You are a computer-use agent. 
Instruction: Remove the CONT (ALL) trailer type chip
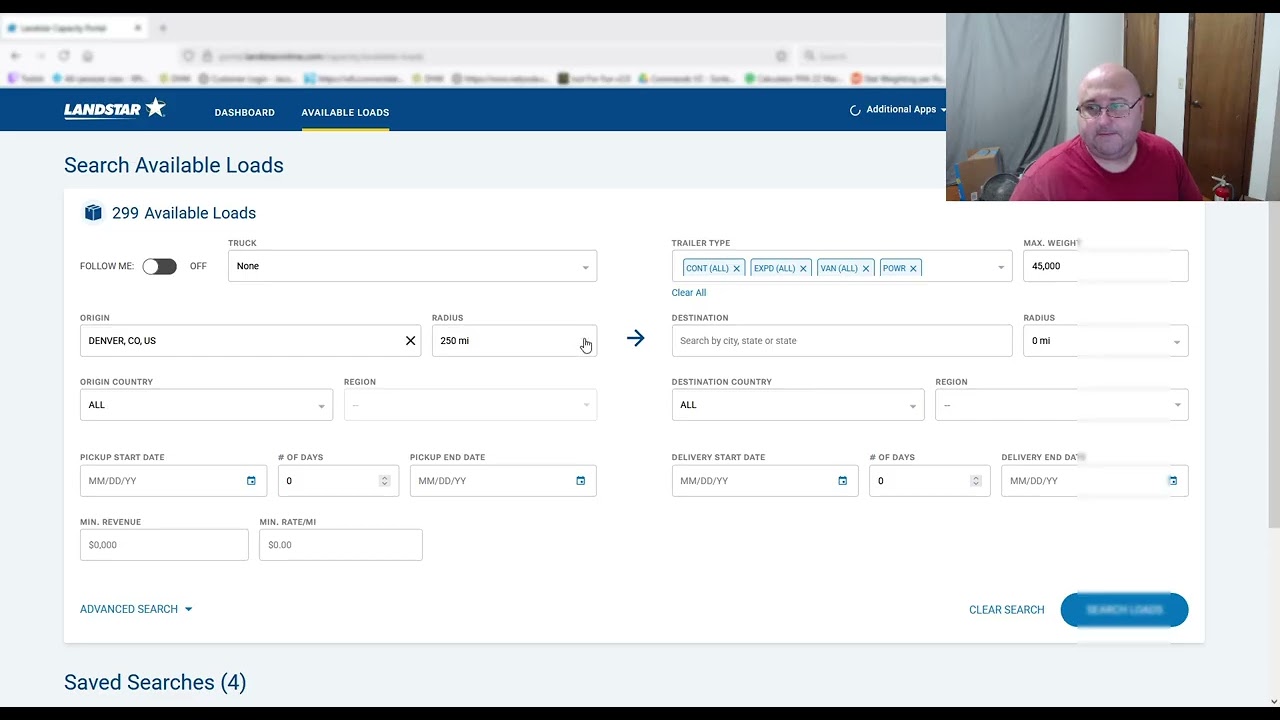[737, 268]
